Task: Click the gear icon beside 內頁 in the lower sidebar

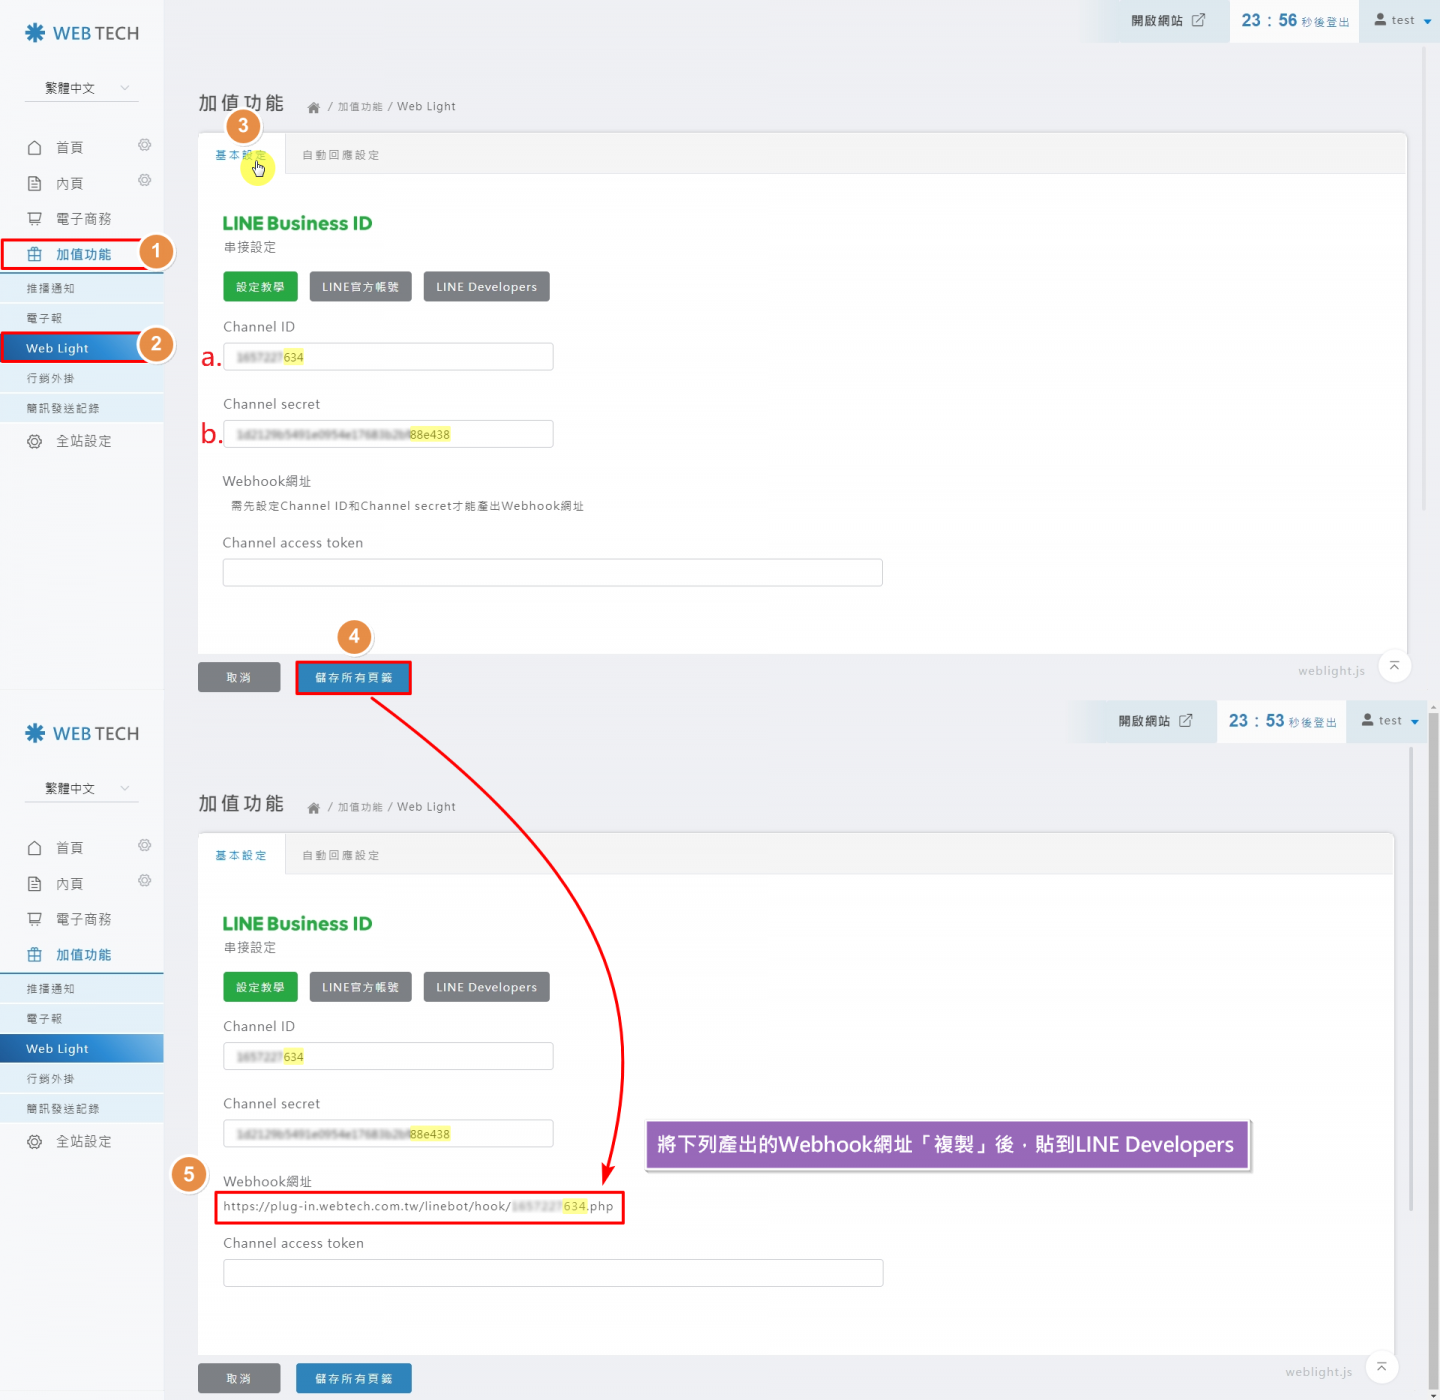Action: 144,881
